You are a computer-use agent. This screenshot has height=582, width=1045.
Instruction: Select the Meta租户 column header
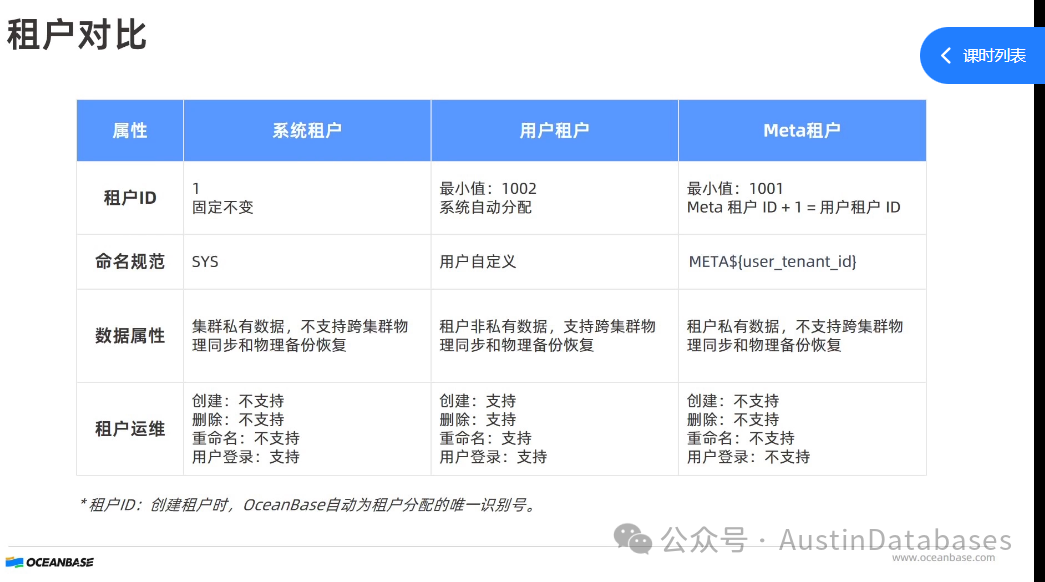[x=802, y=131]
